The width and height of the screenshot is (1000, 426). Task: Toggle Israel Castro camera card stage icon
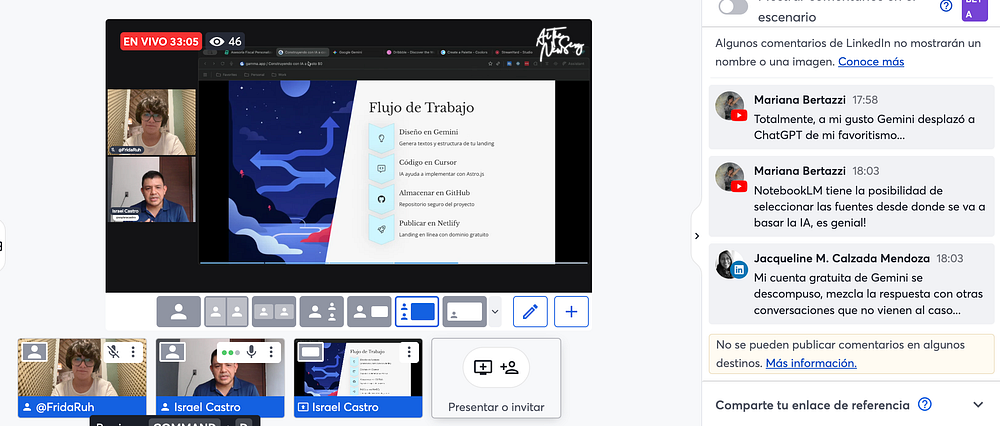(x=172, y=351)
